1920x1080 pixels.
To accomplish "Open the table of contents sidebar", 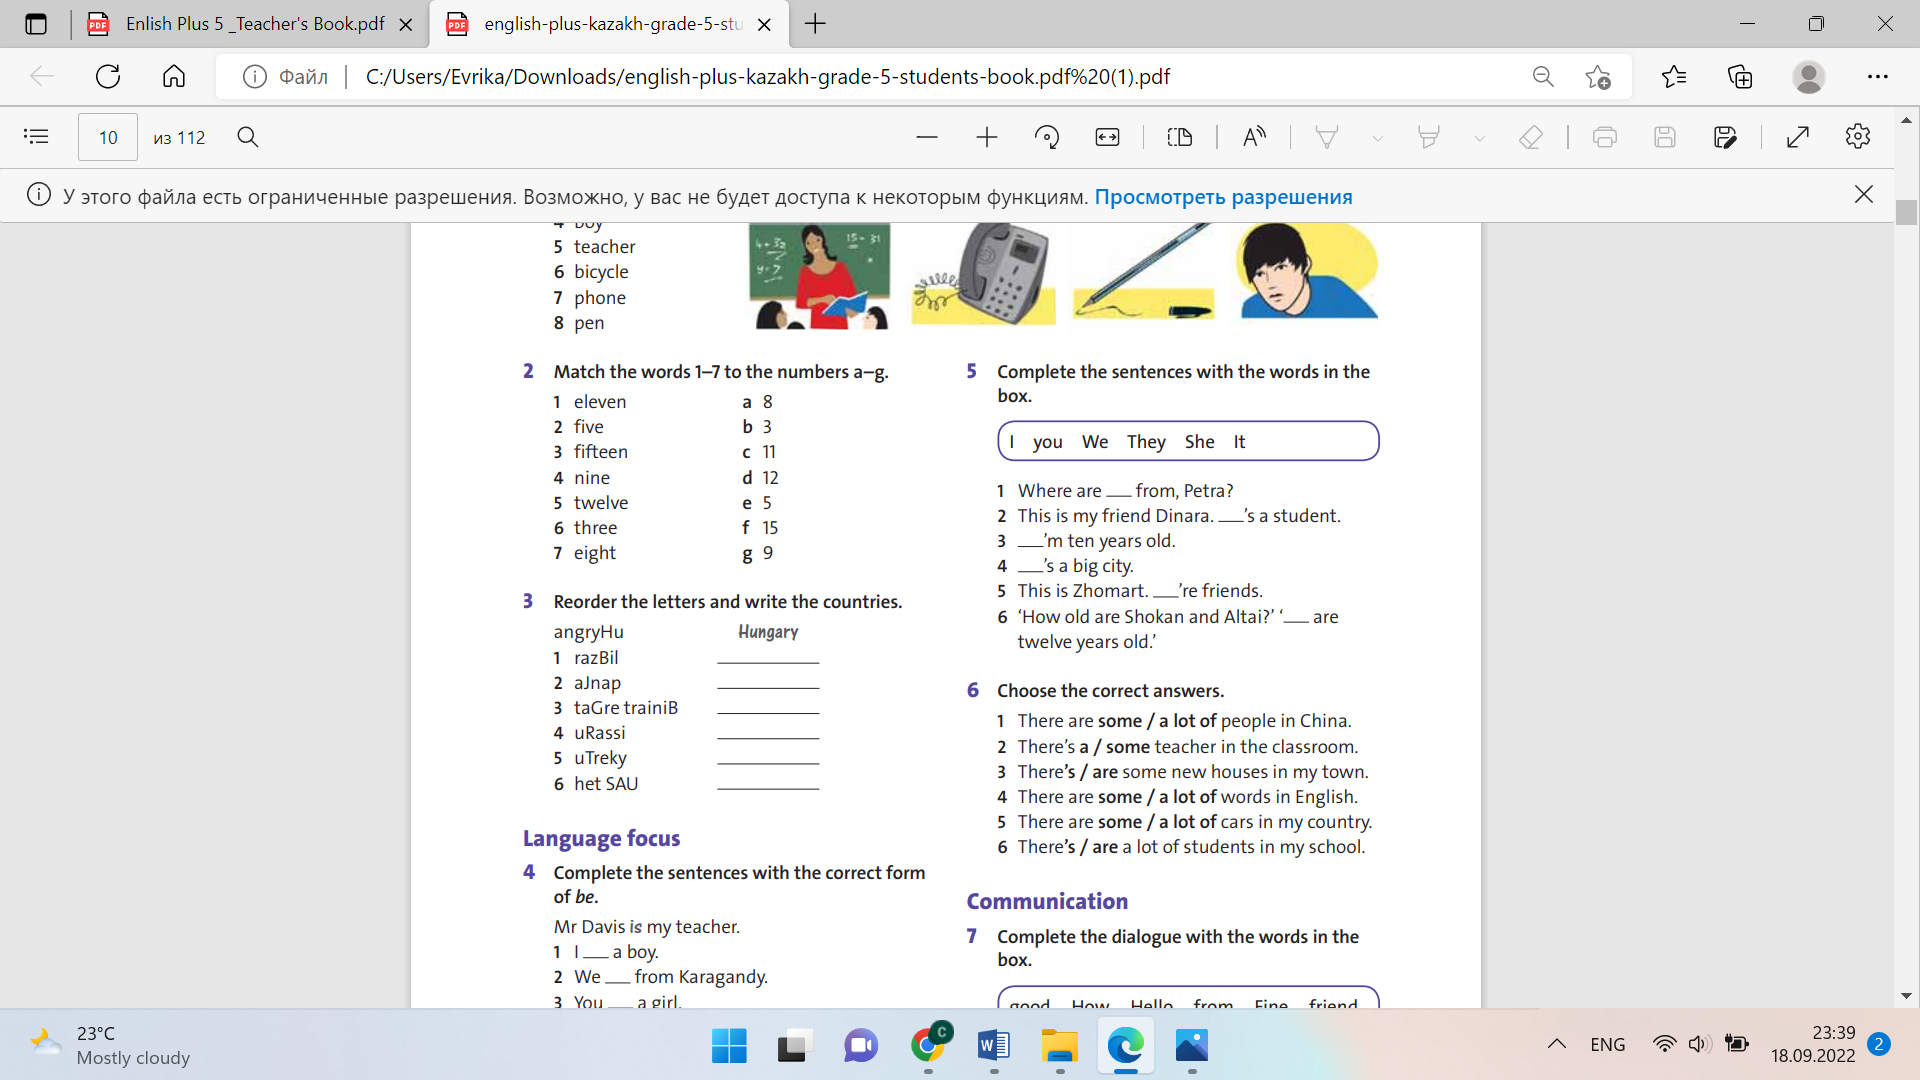I will tap(36, 137).
